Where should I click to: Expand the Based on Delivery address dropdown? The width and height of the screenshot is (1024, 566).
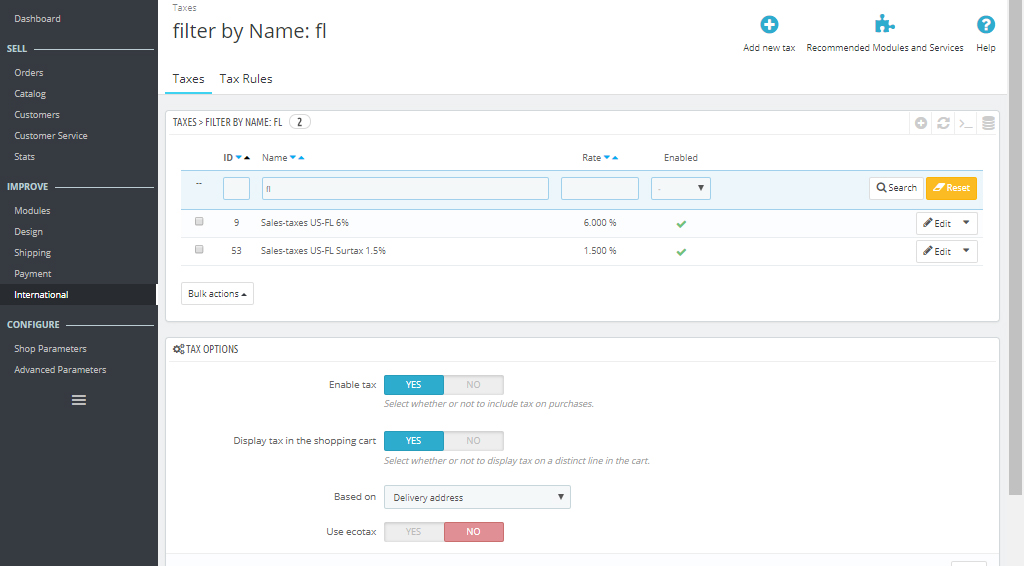pos(477,497)
